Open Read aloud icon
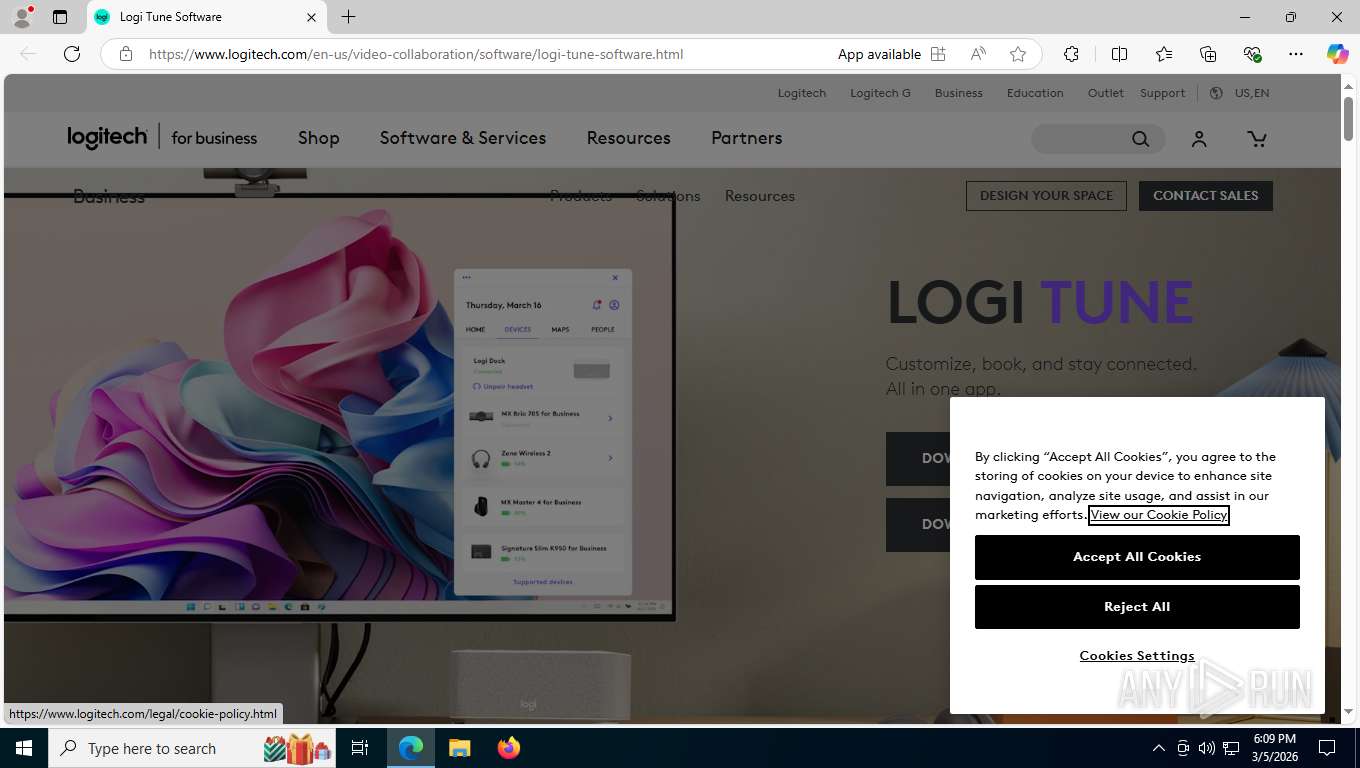This screenshot has height=768, width=1360. tap(978, 54)
